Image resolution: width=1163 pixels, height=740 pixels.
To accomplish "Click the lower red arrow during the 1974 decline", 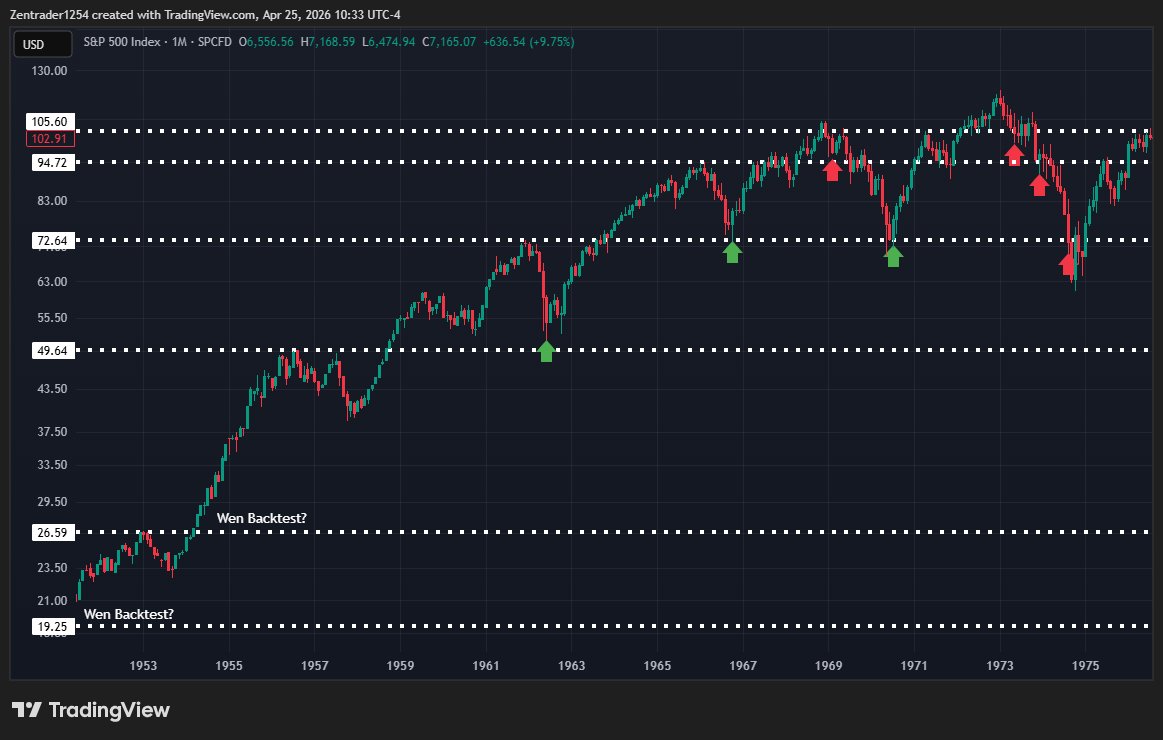I will point(1040,184).
